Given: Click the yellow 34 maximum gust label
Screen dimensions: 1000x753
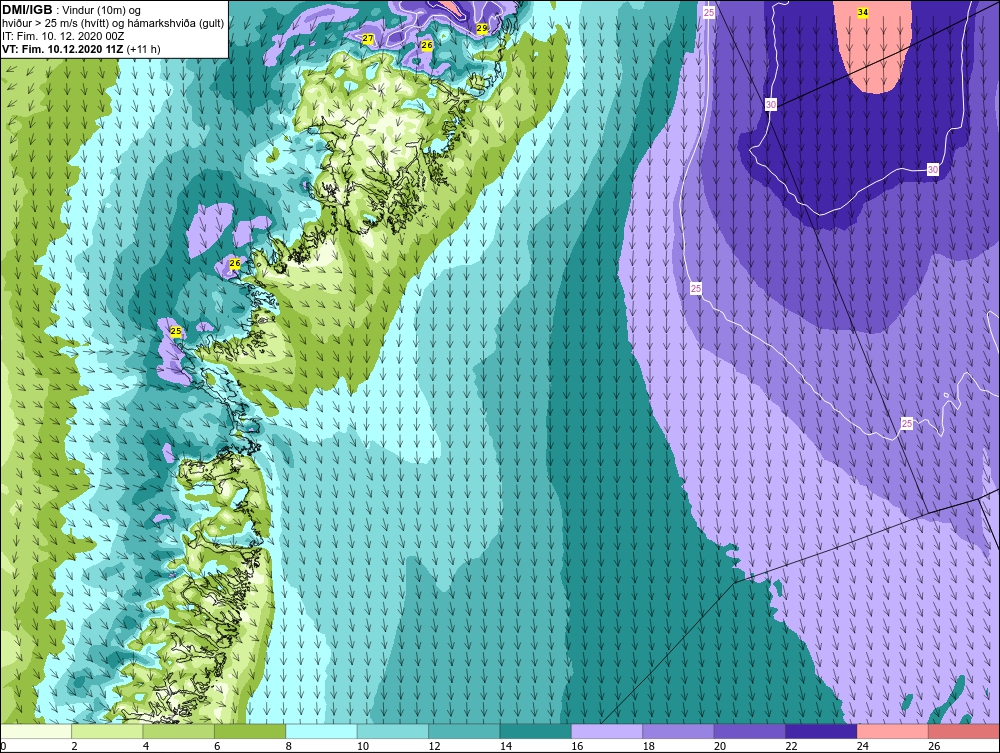Looking at the screenshot, I should [863, 12].
